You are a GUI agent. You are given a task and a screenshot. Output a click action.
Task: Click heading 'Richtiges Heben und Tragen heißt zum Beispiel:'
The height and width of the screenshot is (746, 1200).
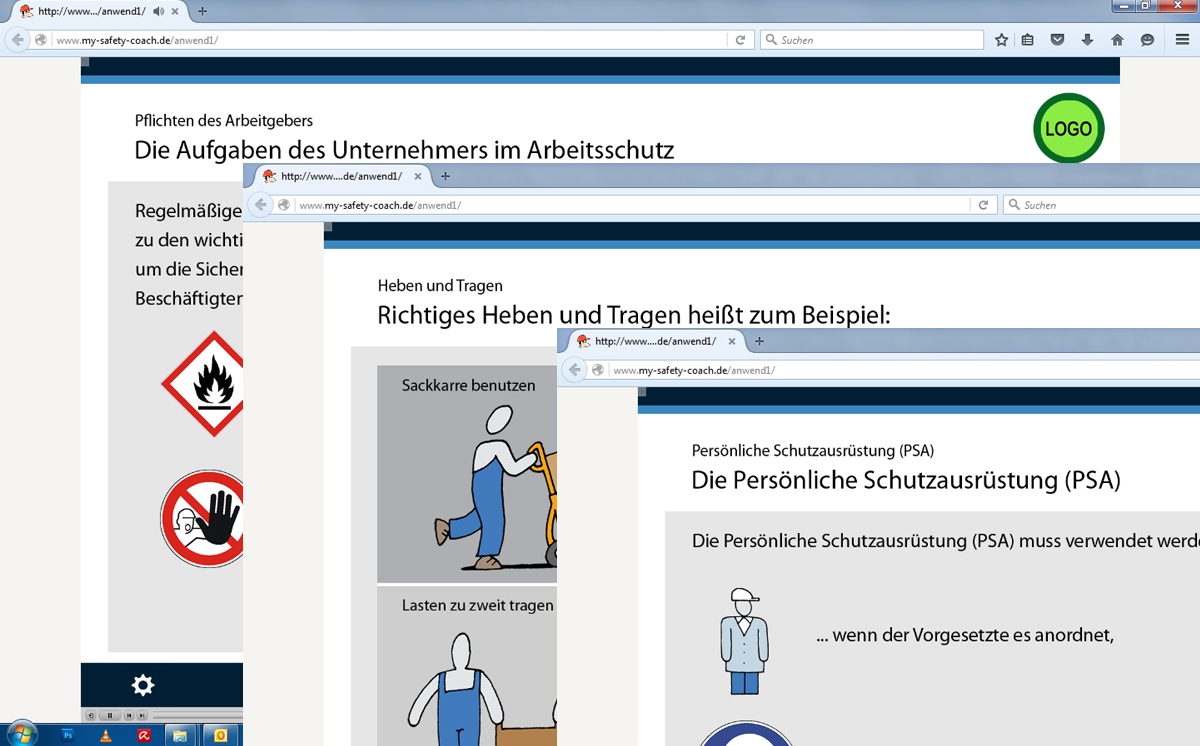pyautogui.click(x=633, y=316)
